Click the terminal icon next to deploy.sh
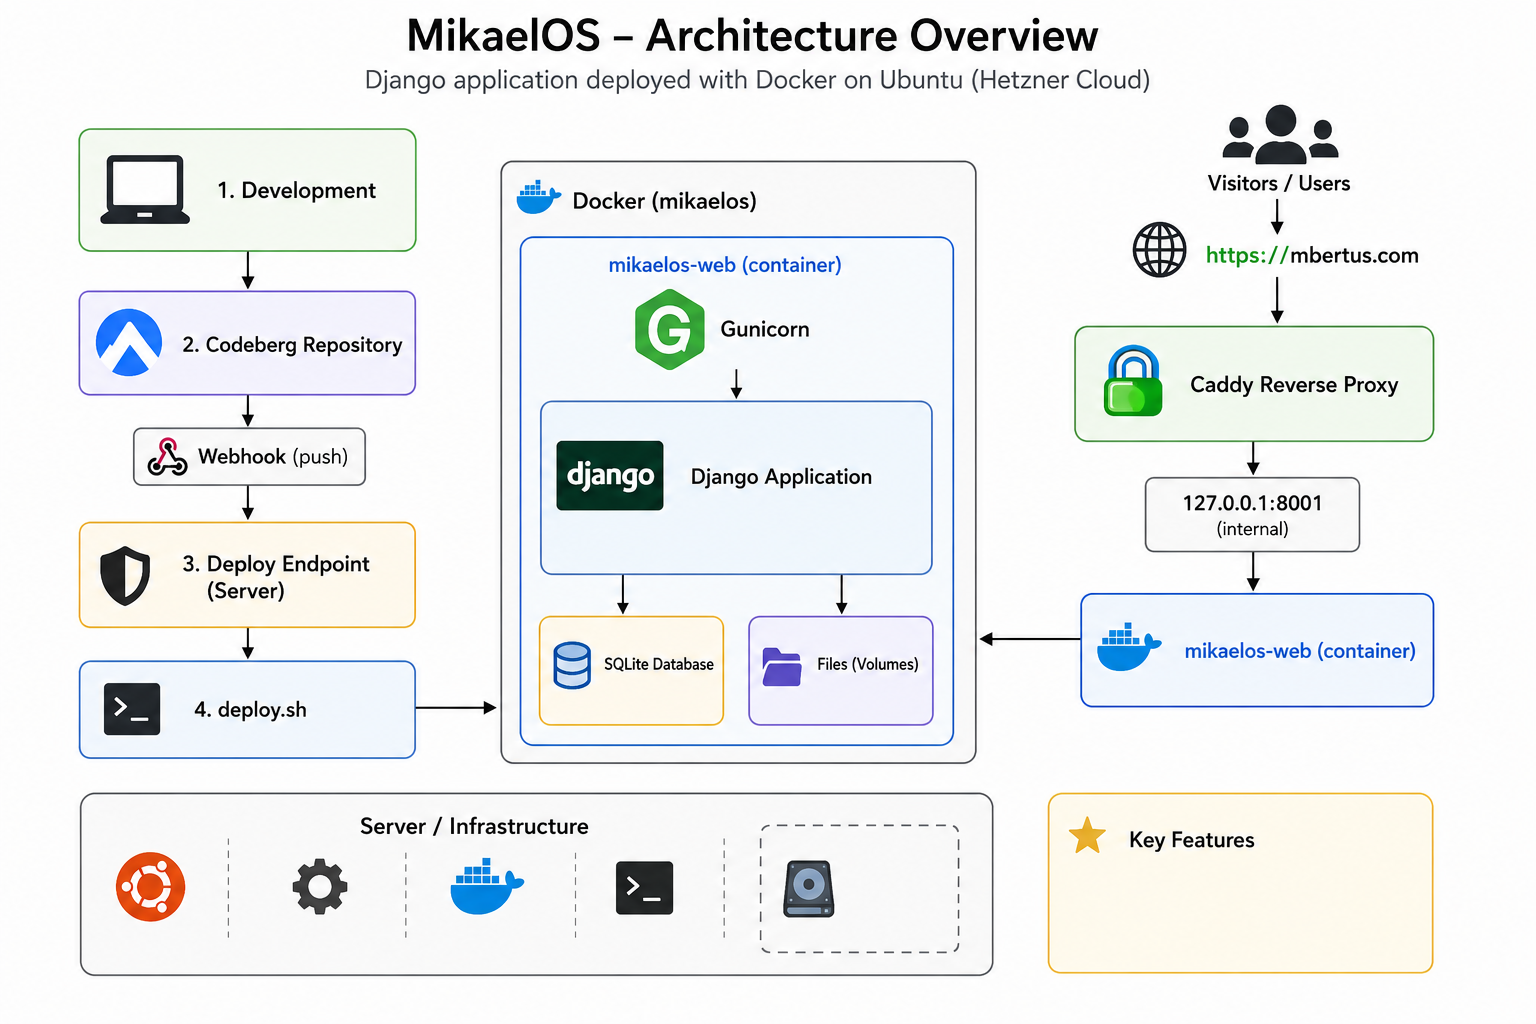Viewport: 1536px width, 1024px height. [132, 709]
